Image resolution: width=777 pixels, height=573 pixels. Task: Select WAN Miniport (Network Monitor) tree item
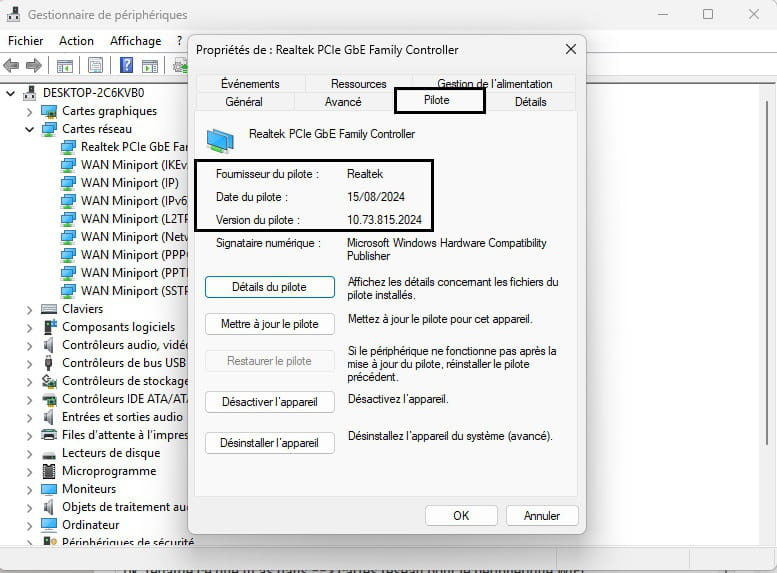coord(123,237)
